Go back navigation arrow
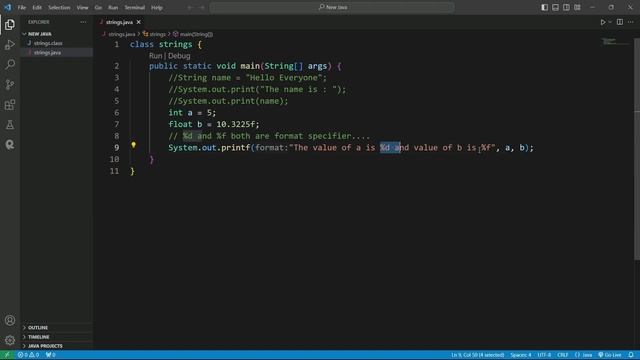 [x=190, y=7]
